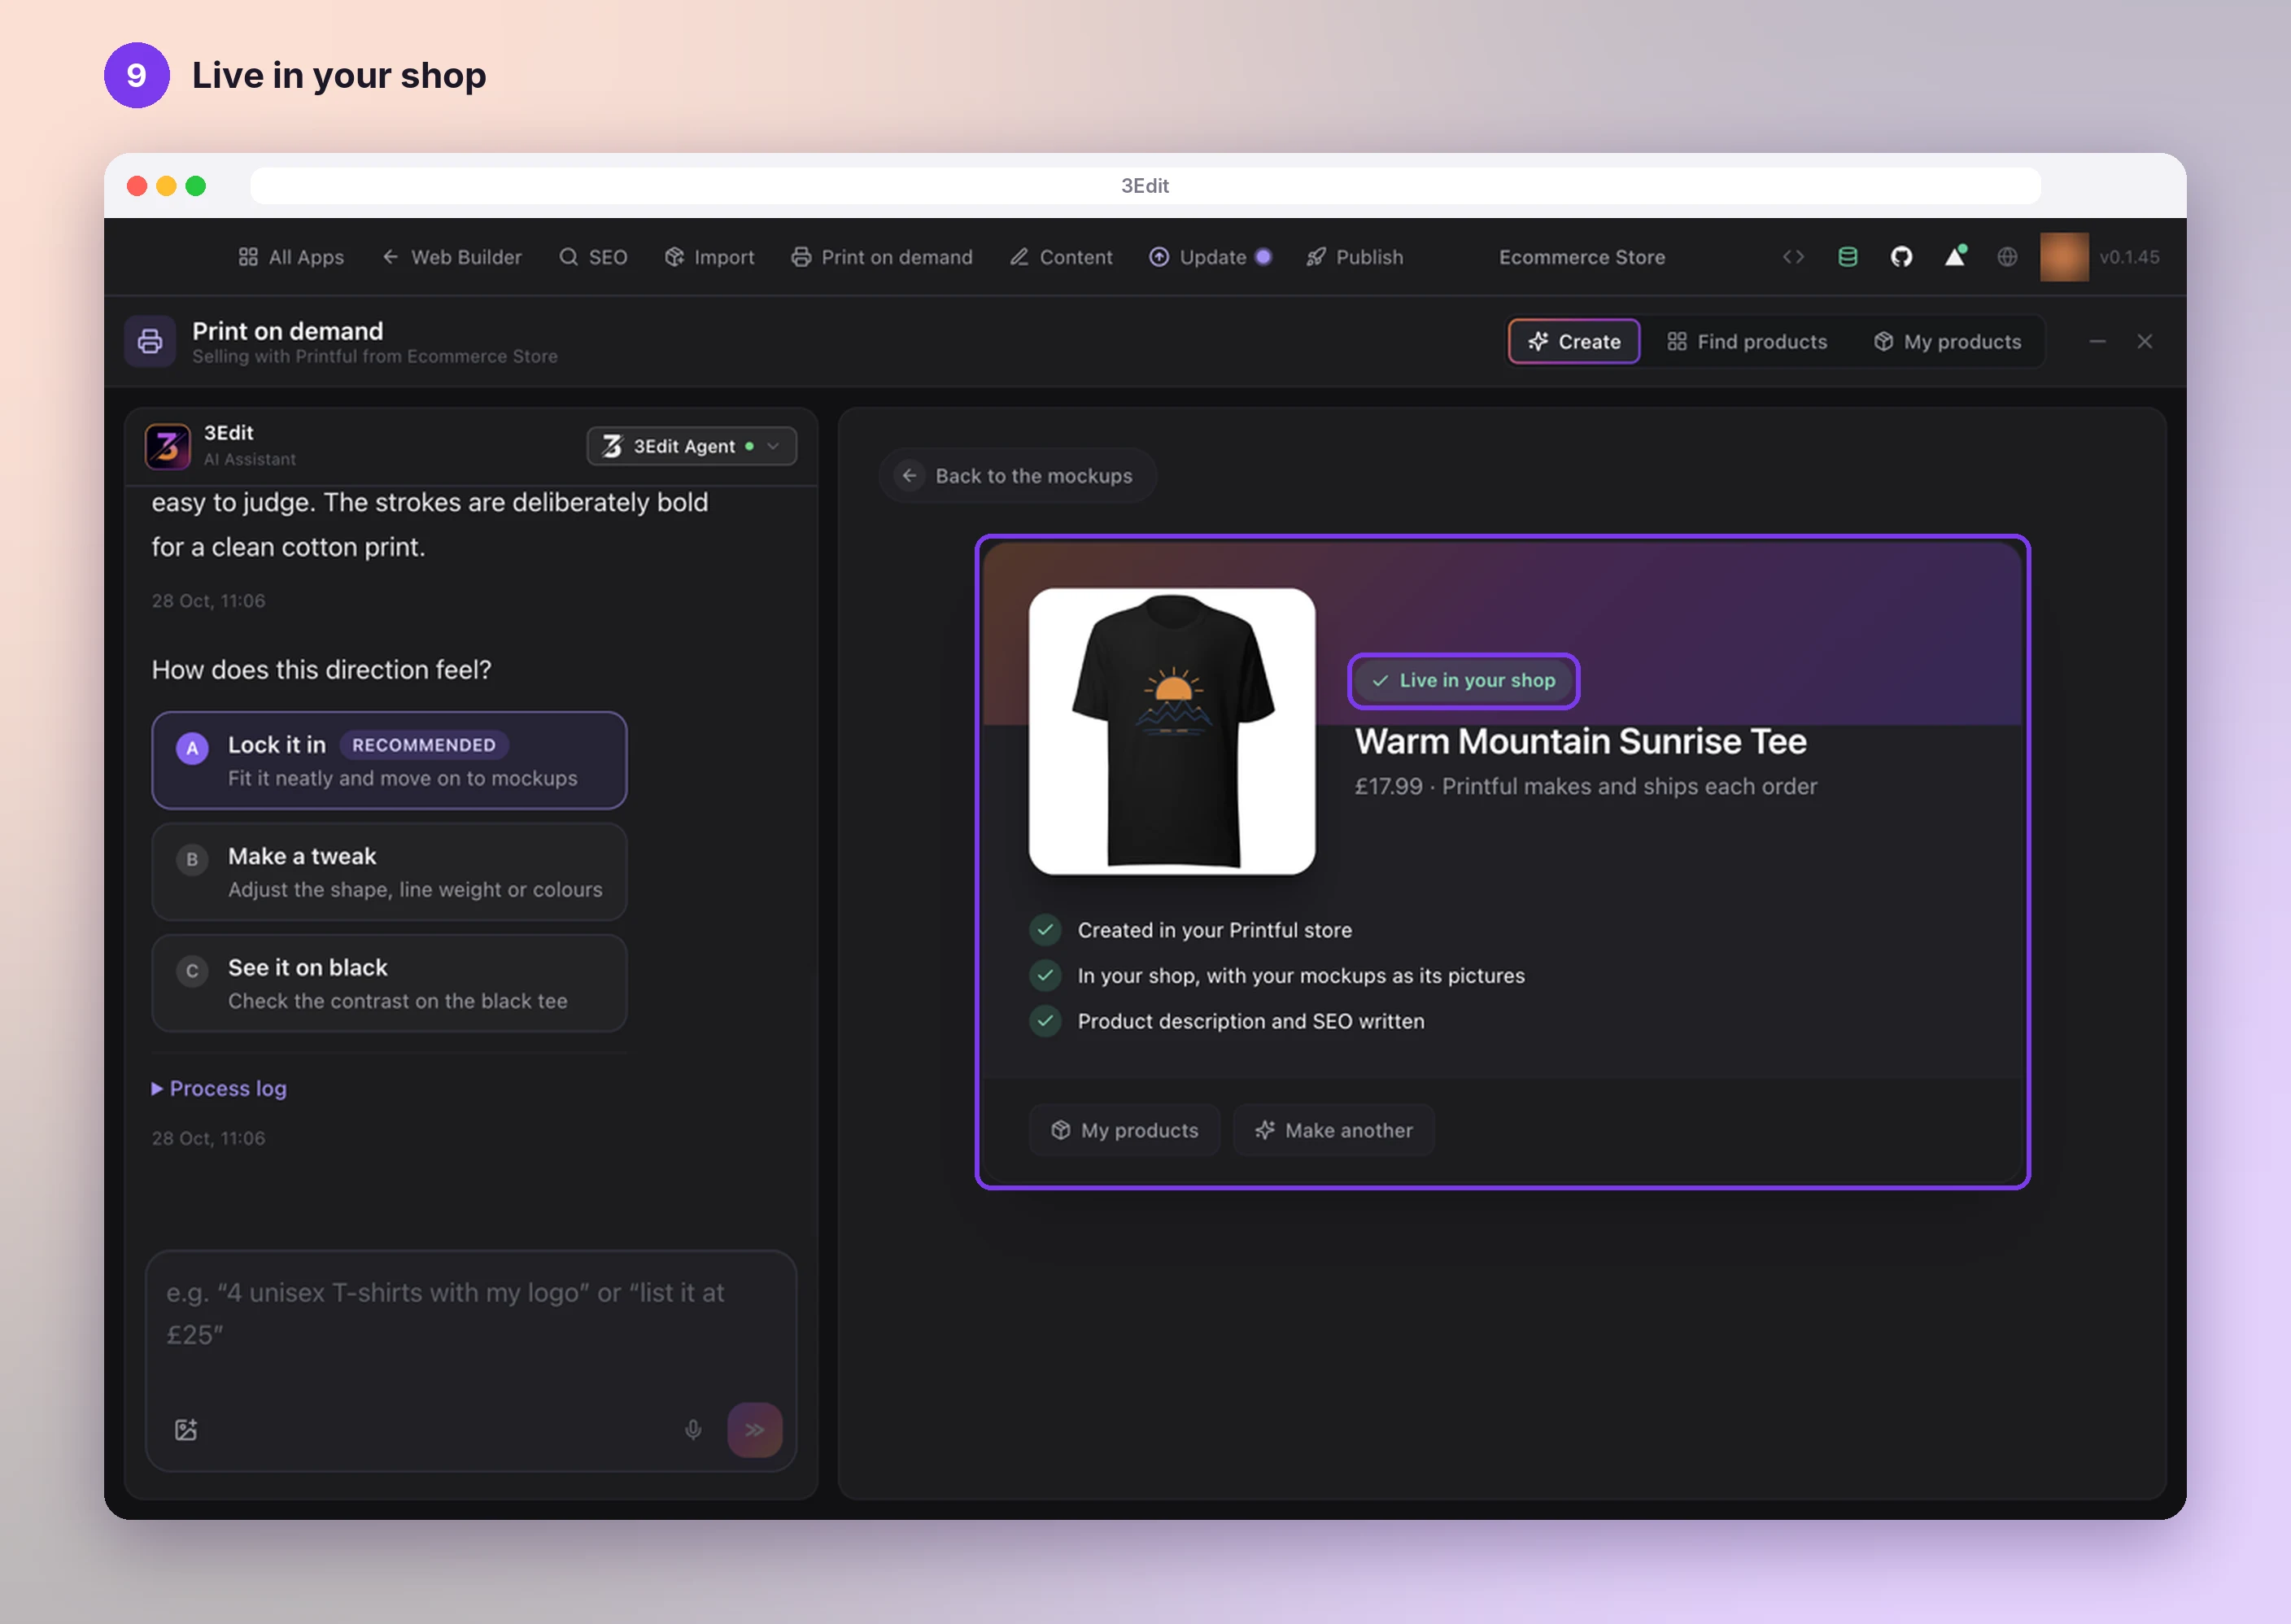Click the browser address bar showing 3Edit

click(1145, 186)
